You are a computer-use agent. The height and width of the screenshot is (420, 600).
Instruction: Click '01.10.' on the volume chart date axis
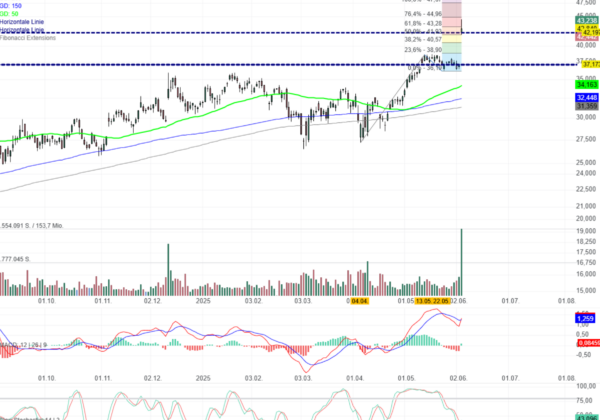[x=47, y=301]
